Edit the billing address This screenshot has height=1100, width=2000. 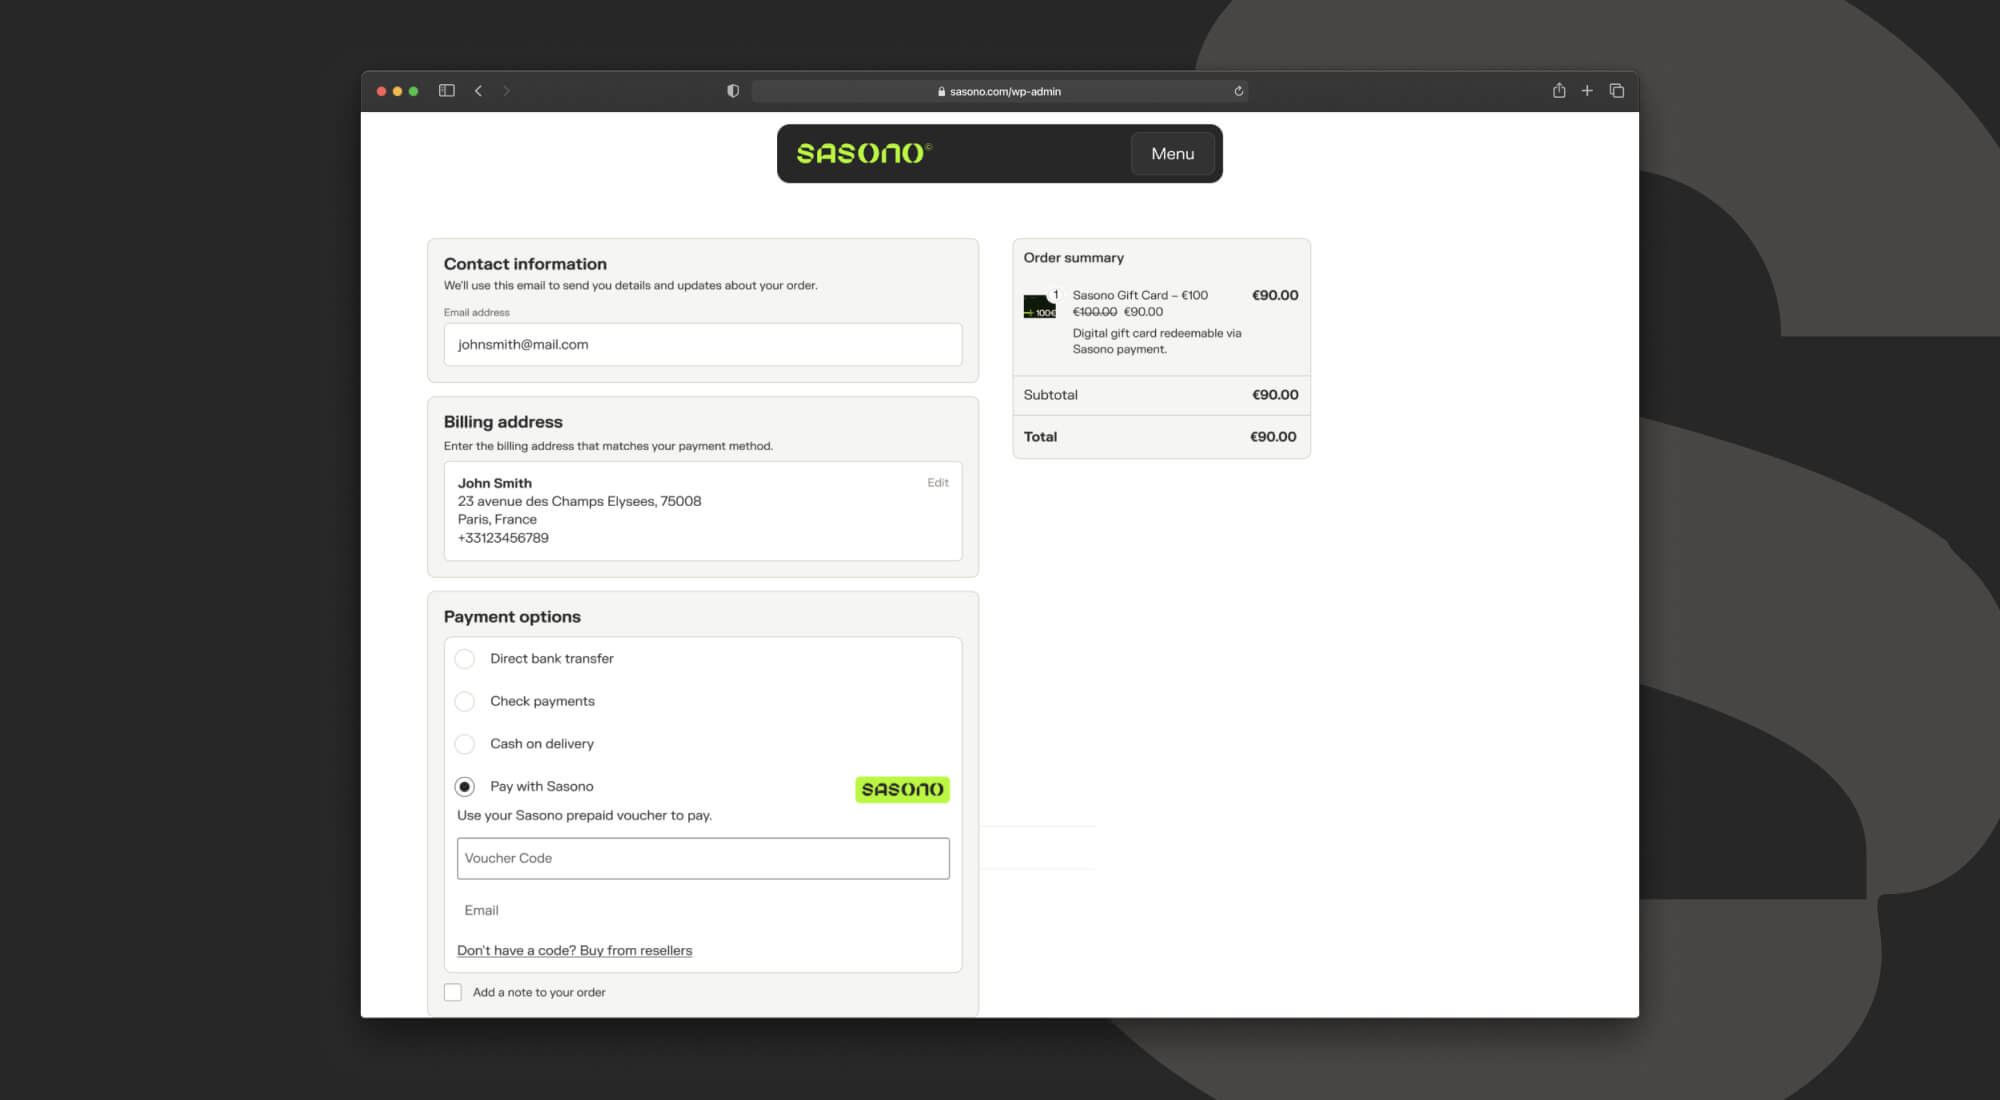(937, 483)
